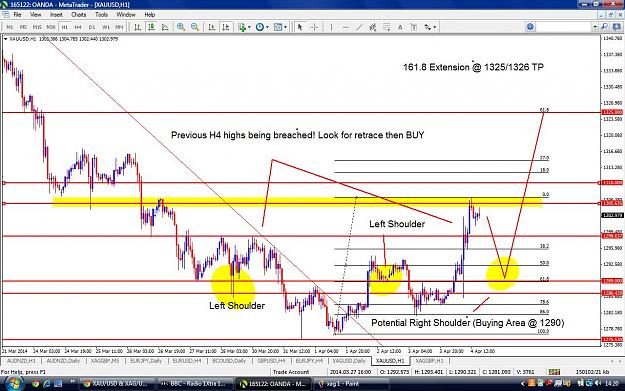Show hidden system tray icons arrow
The height and width of the screenshot is (391, 625).
[522, 384]
